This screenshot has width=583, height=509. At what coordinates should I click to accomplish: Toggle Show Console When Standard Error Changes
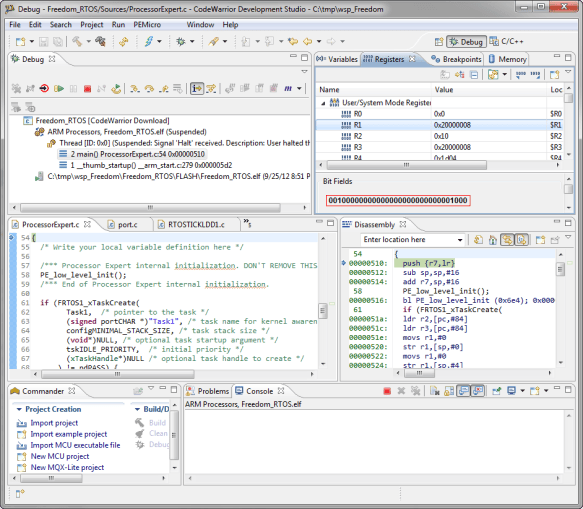point(478,391)
